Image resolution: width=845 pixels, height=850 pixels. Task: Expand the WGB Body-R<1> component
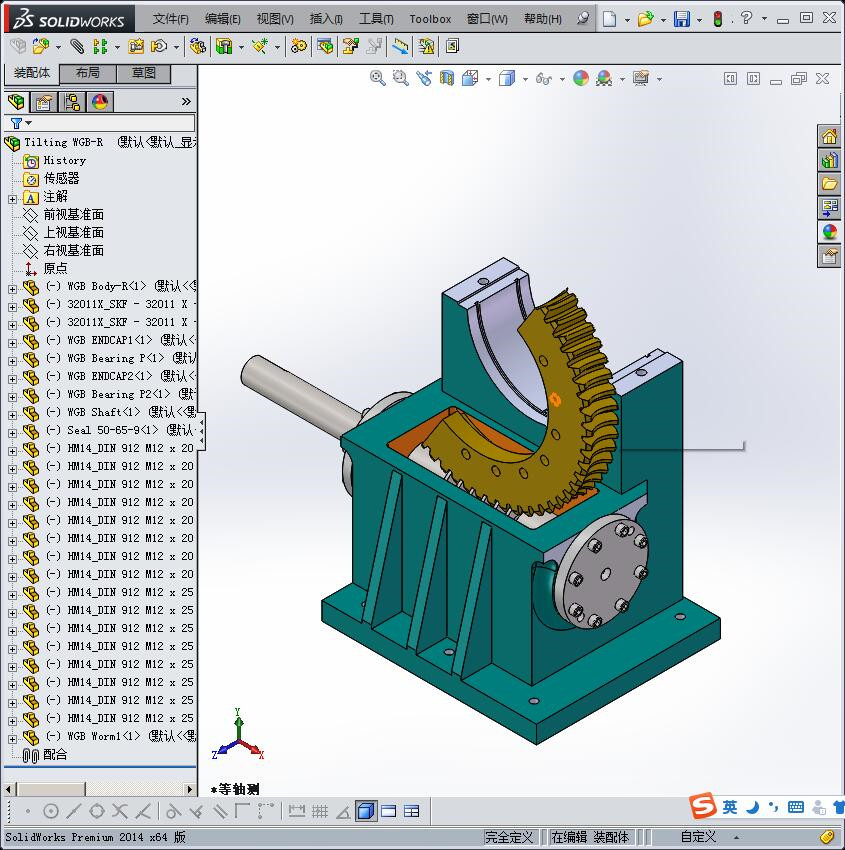click(12, 289)
